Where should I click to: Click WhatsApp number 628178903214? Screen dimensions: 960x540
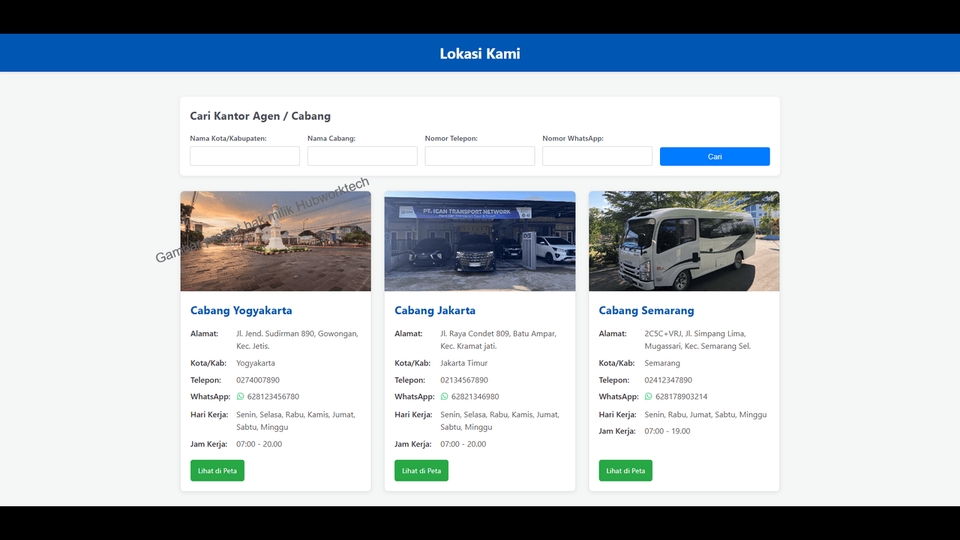[681, 397]
